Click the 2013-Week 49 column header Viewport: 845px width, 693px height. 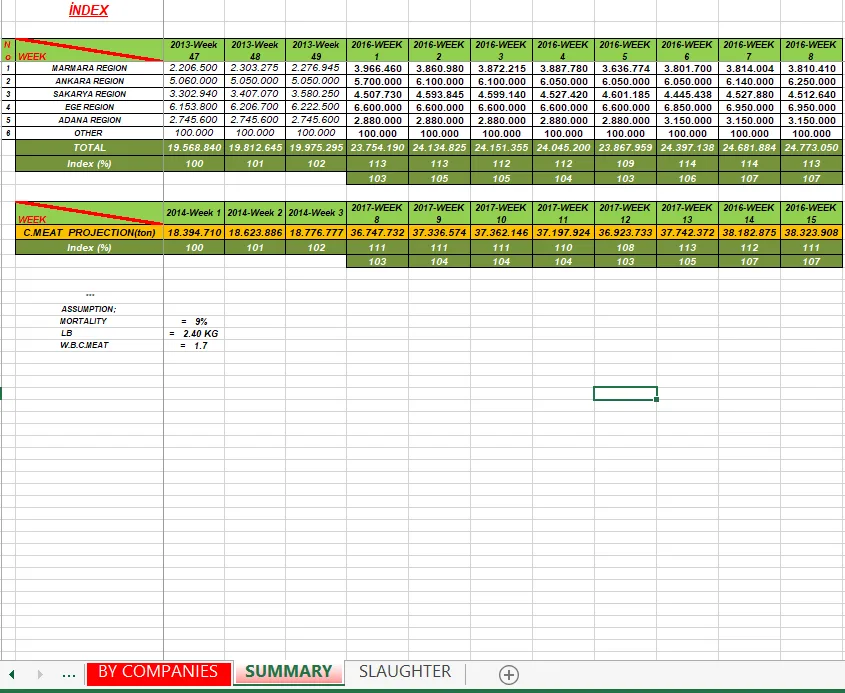coord(316,50)
